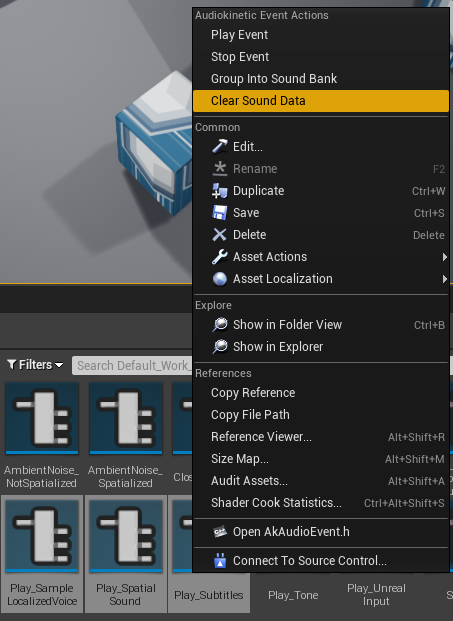Click the Search Default_Work field
The image size is (453, 621).
click(132, 366)
